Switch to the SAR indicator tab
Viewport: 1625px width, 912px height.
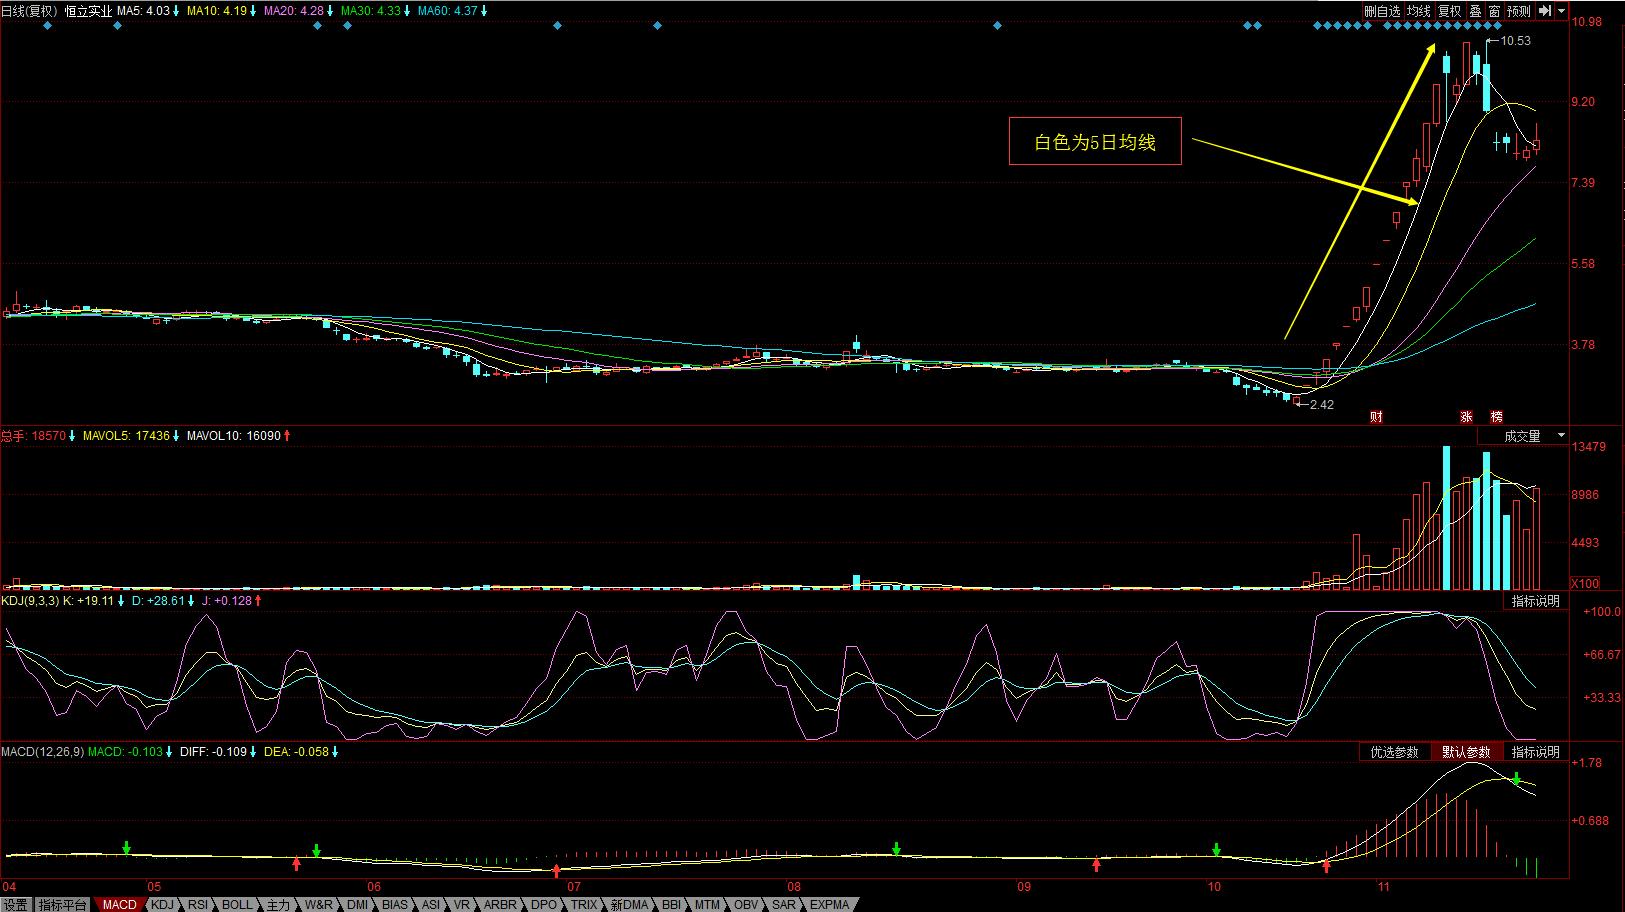pos(784,905)
